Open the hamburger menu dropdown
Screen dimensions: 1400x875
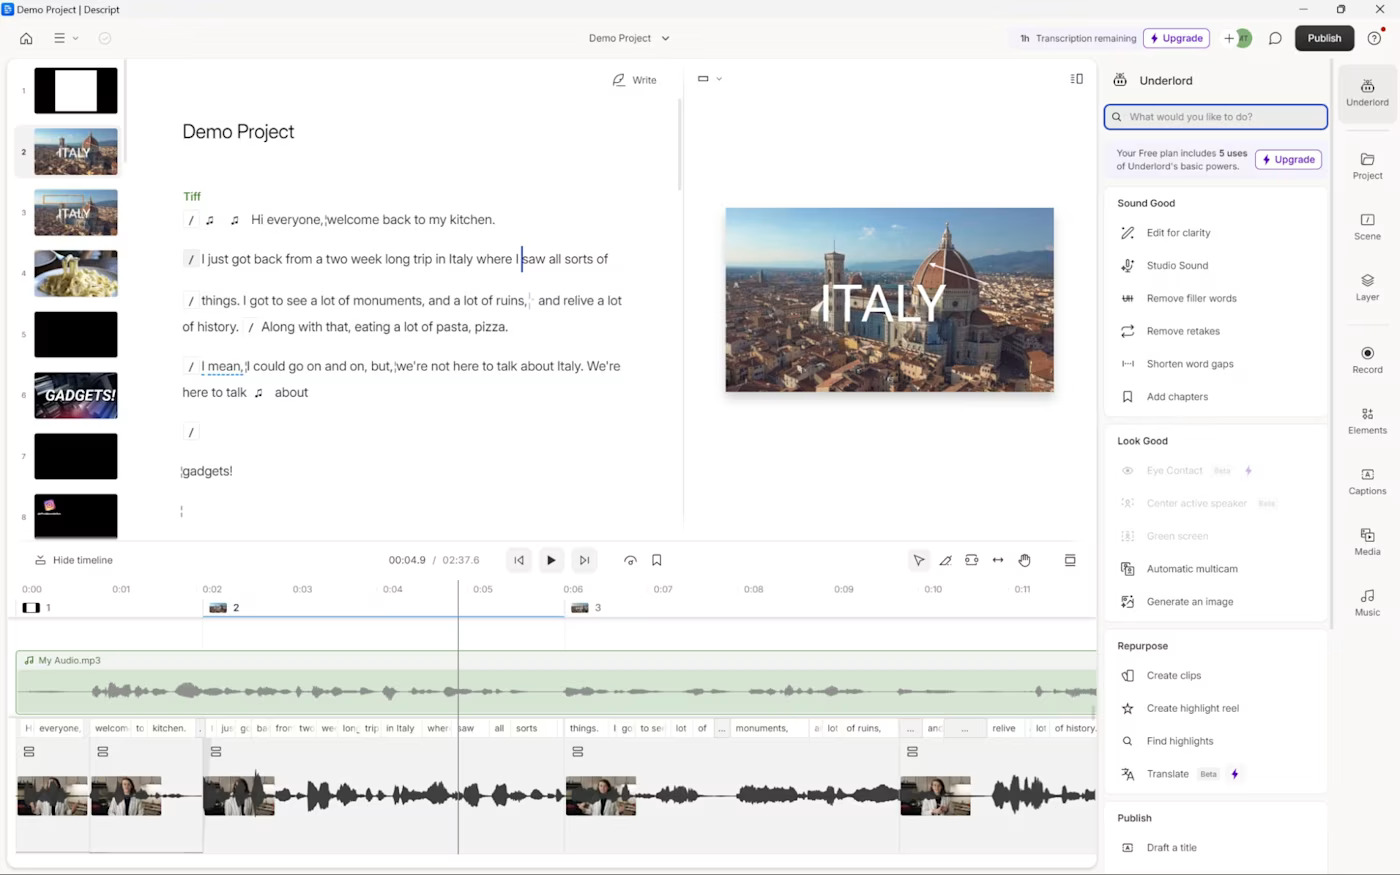pos(65,38)
